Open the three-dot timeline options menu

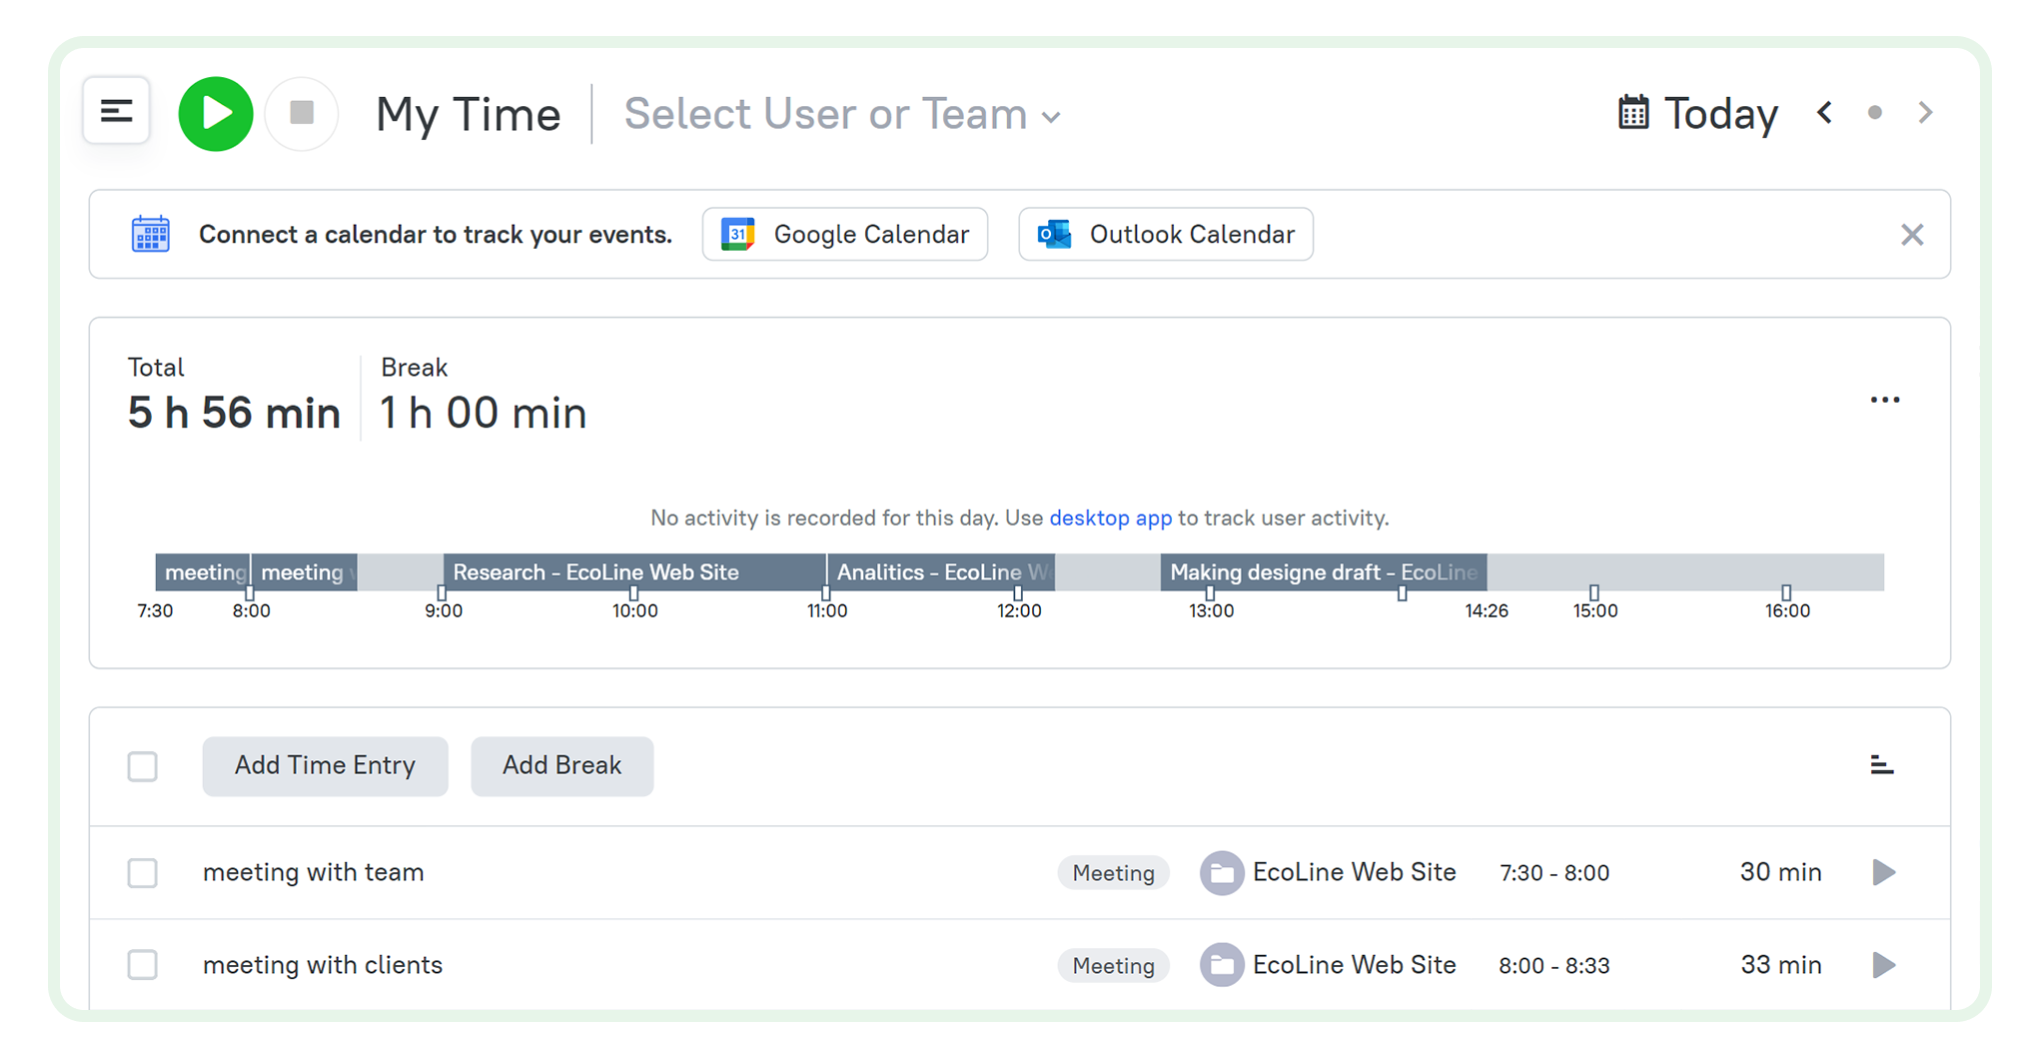point(1884,400)
